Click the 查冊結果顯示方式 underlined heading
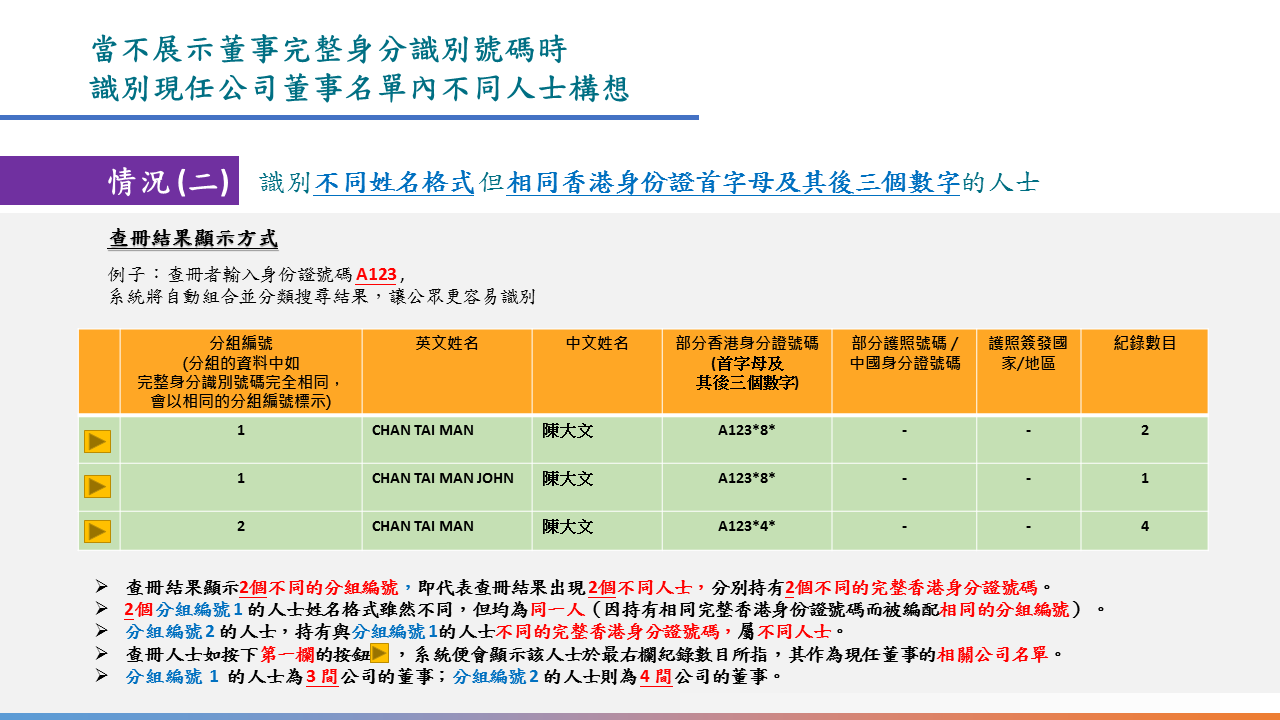 pyautogui.click(x=192, y=239)
